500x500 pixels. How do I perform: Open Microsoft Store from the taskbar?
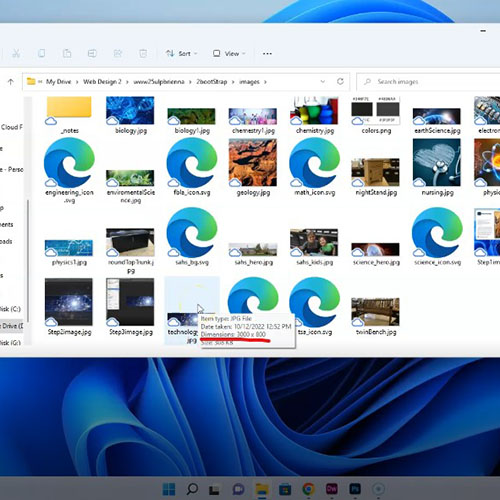[285, 489]
